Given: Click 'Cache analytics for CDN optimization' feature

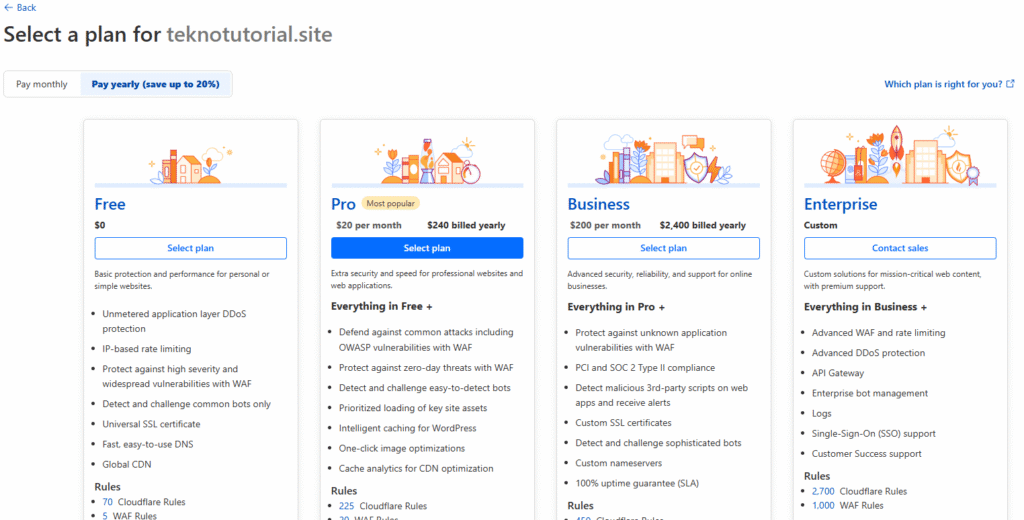Looking at the screenshot, I should click(x=416, y=468).
